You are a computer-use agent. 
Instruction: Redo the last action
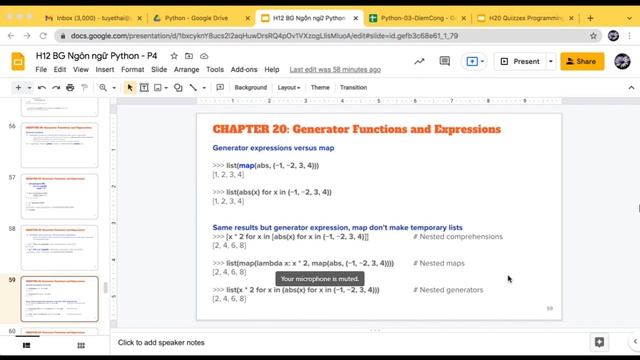click(x=56, y=87)
